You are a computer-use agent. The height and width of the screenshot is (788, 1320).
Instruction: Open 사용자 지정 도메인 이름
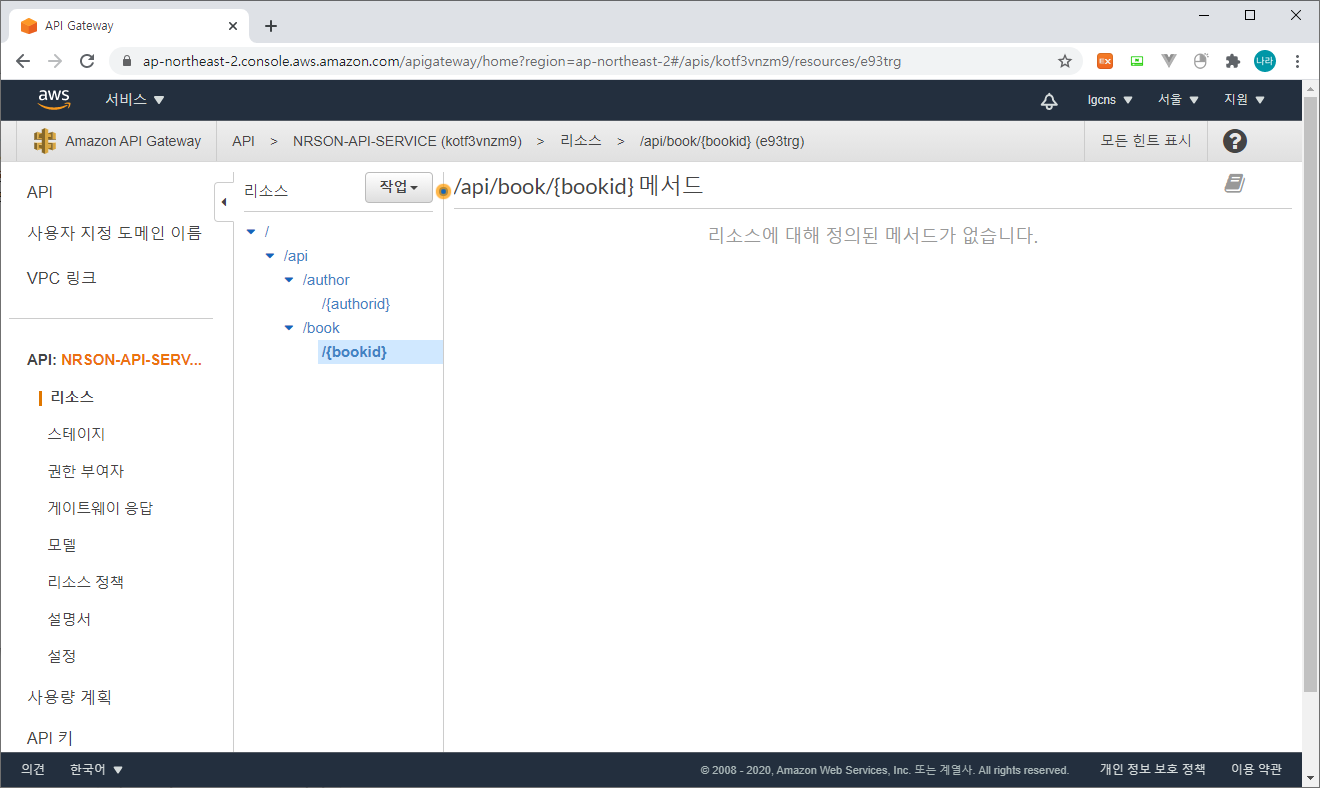(x=114, y=233)
